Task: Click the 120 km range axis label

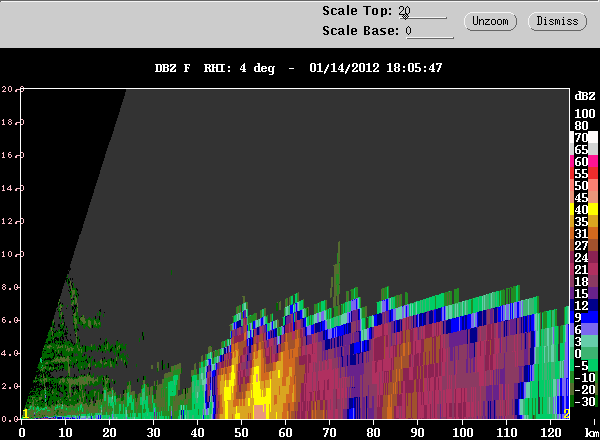Action: (x=550, y=433)
